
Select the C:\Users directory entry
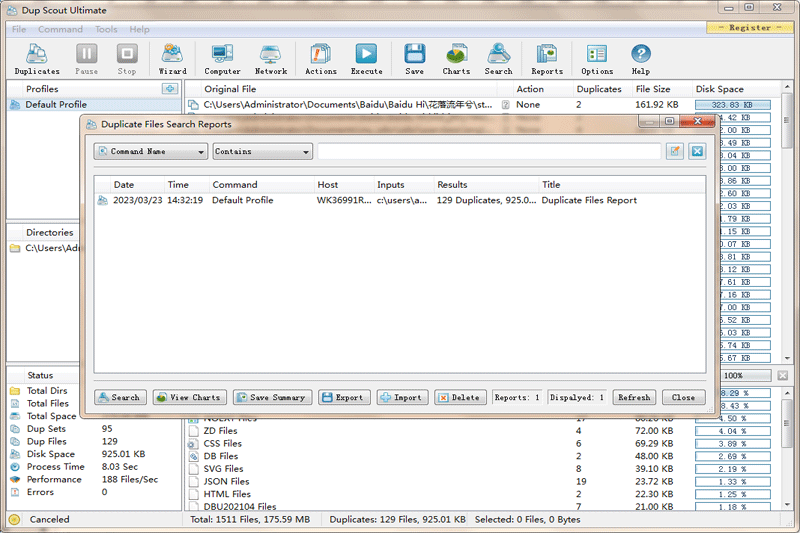(45, 248)
